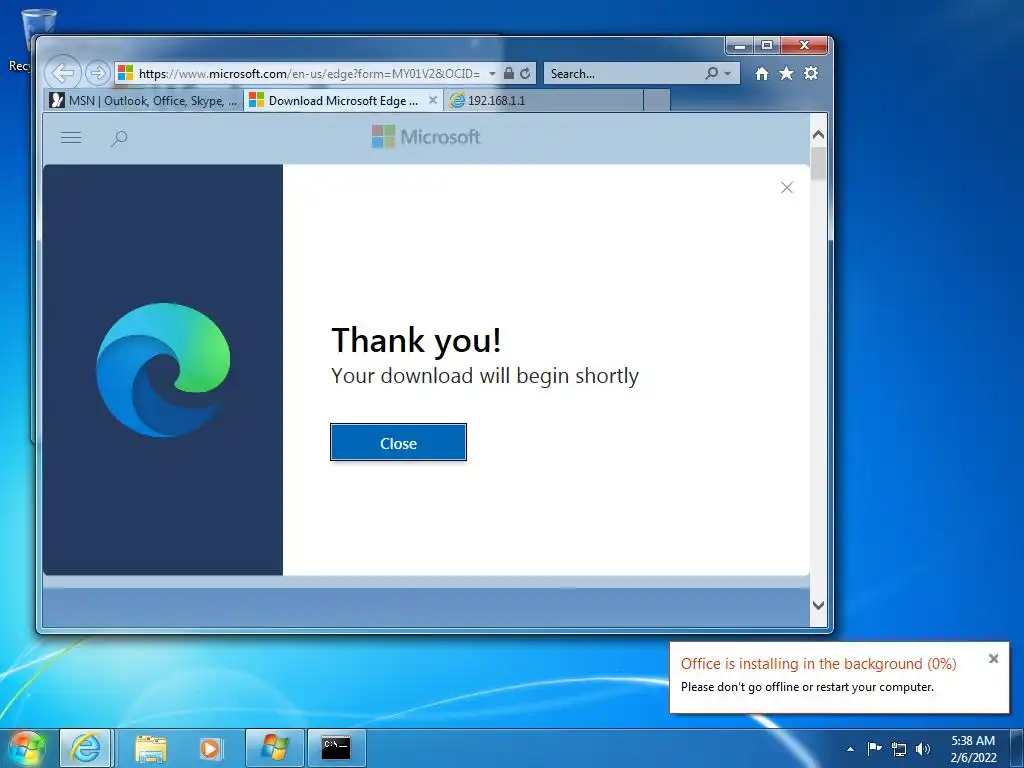1024x768 pixels.
Task: Click the Action Center flag tray icon
Action: coord(874,749)
